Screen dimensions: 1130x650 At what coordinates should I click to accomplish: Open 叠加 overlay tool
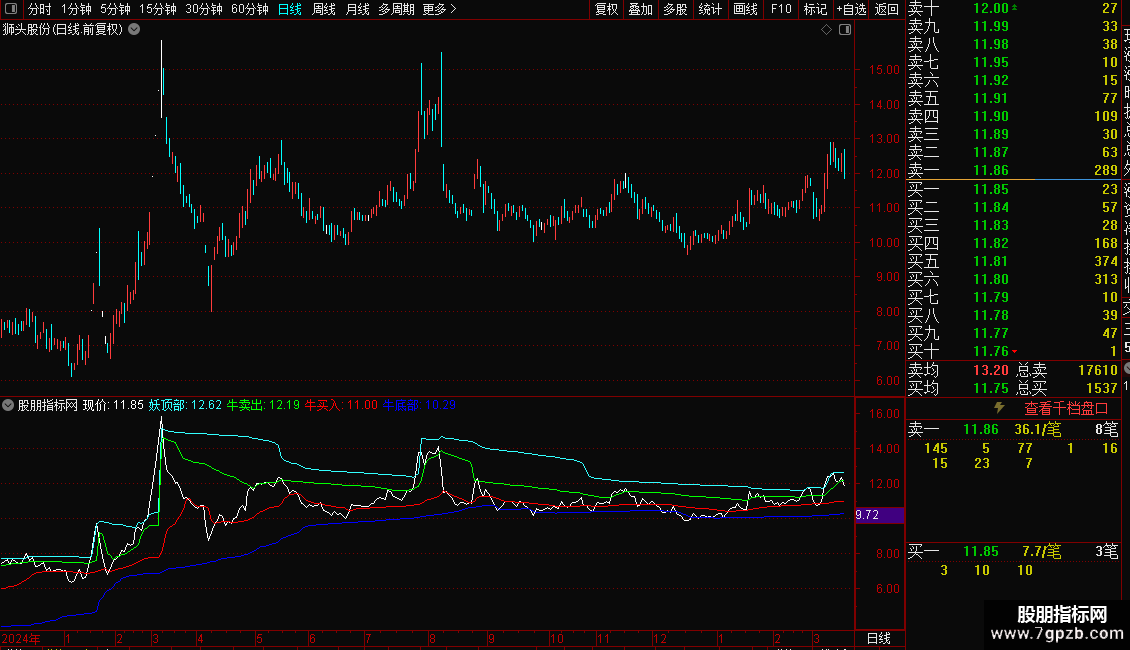640,9
